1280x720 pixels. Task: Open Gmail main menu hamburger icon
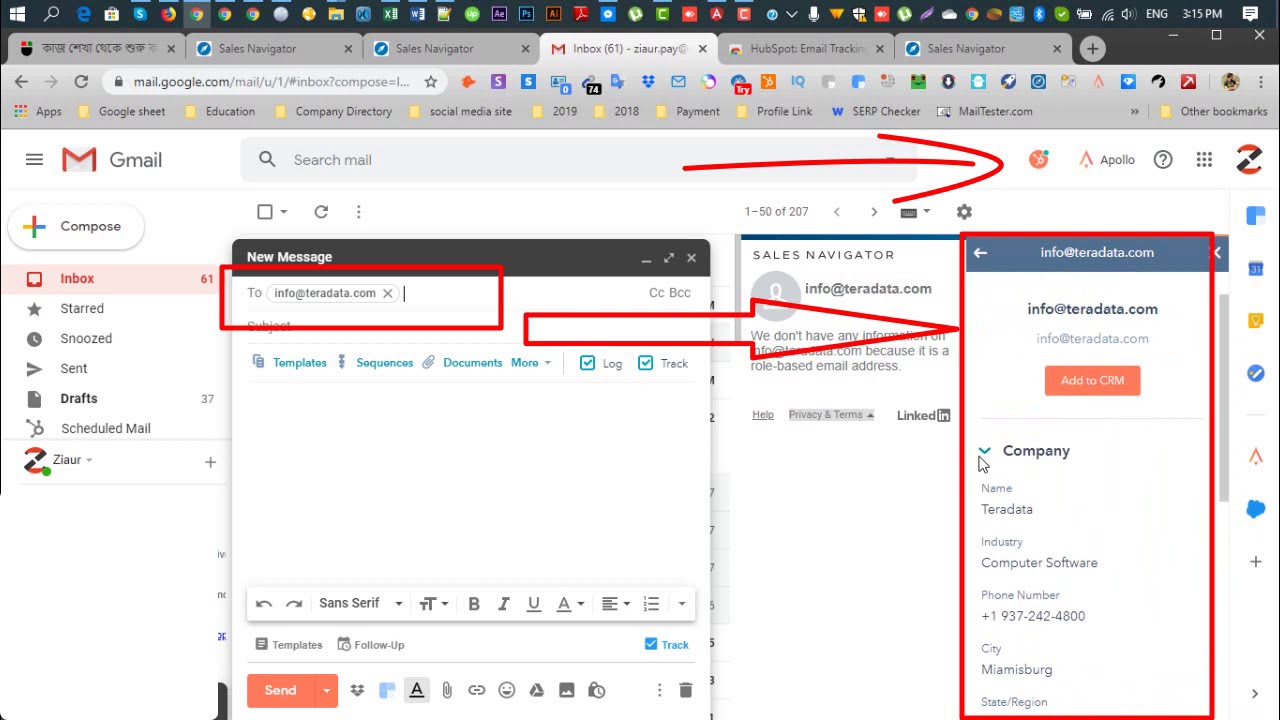[34, 160]
